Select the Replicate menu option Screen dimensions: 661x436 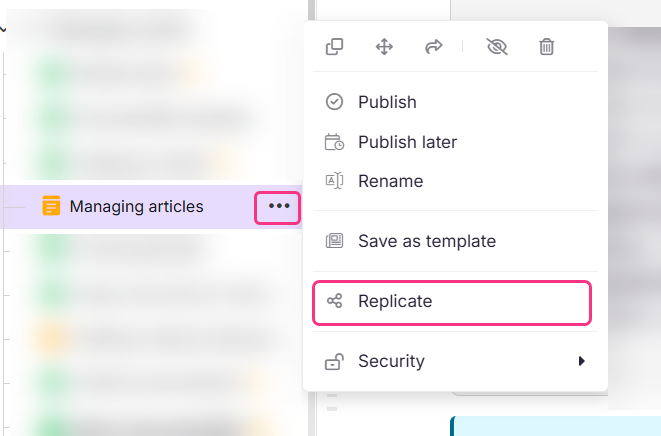[x=452, y=303]
